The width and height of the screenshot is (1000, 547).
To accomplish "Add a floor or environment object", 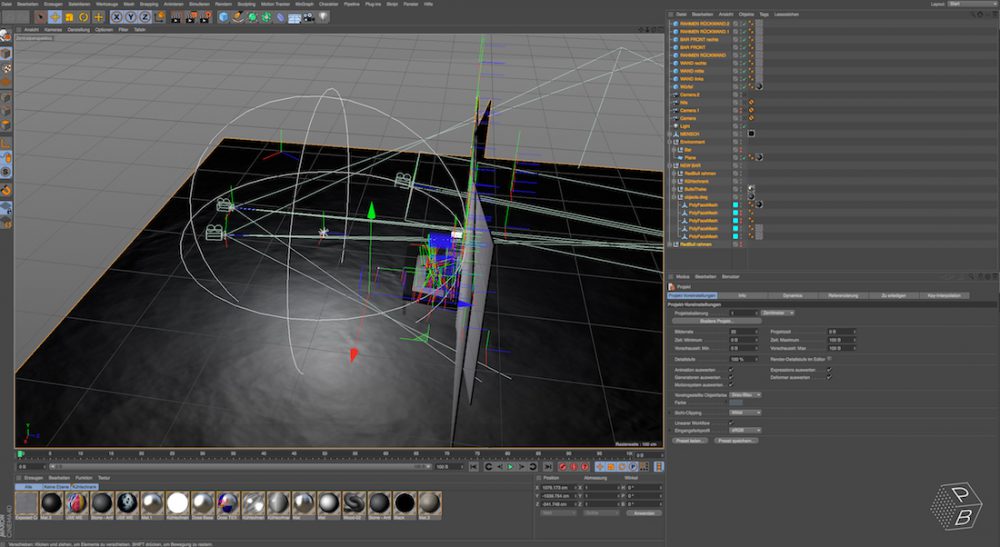I will pyautogui.click(x=295, y=17).
